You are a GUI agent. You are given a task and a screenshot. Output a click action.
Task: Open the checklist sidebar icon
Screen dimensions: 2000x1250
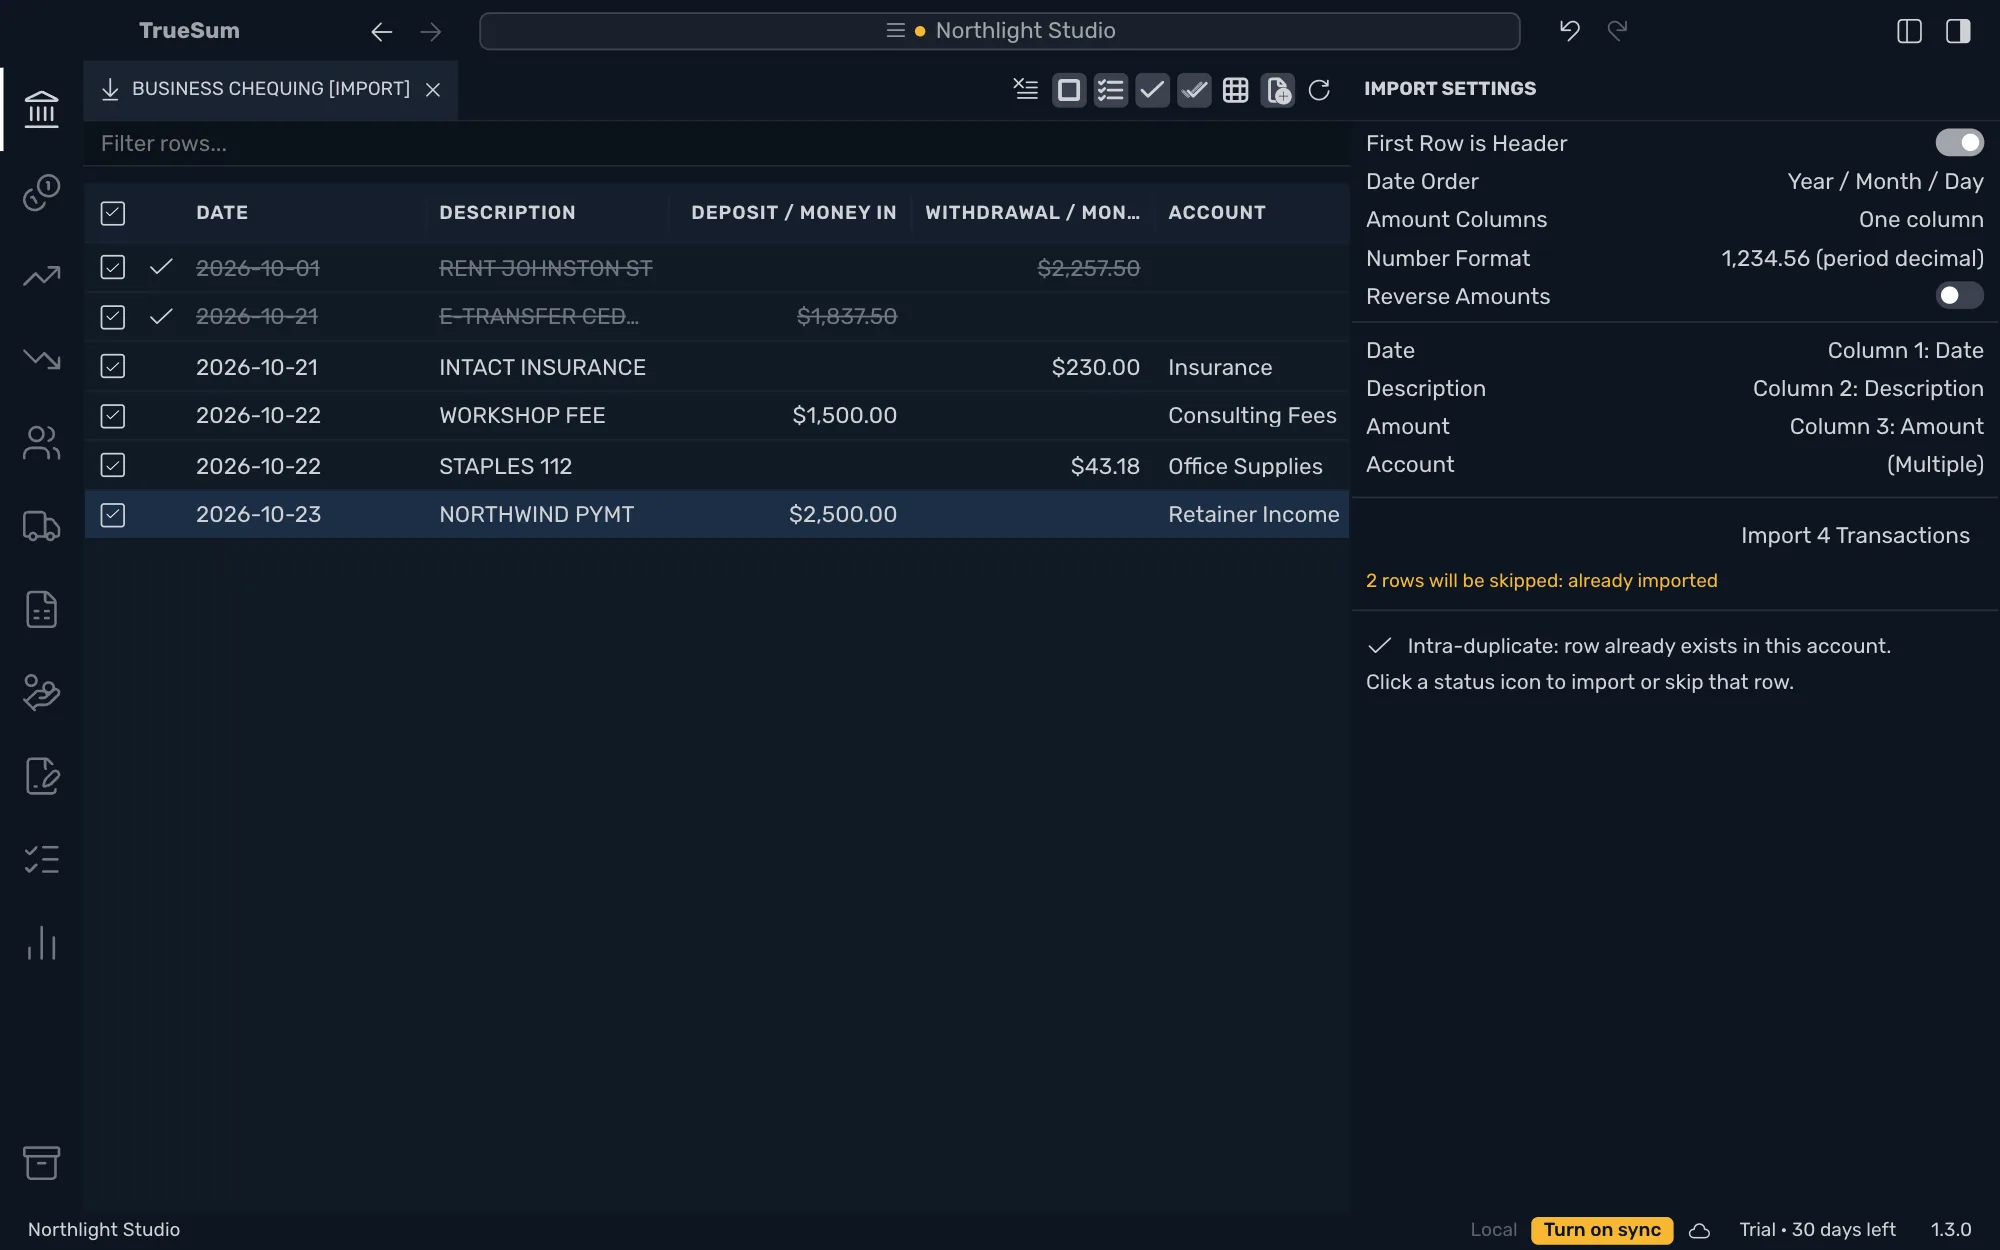coord(41,859)
